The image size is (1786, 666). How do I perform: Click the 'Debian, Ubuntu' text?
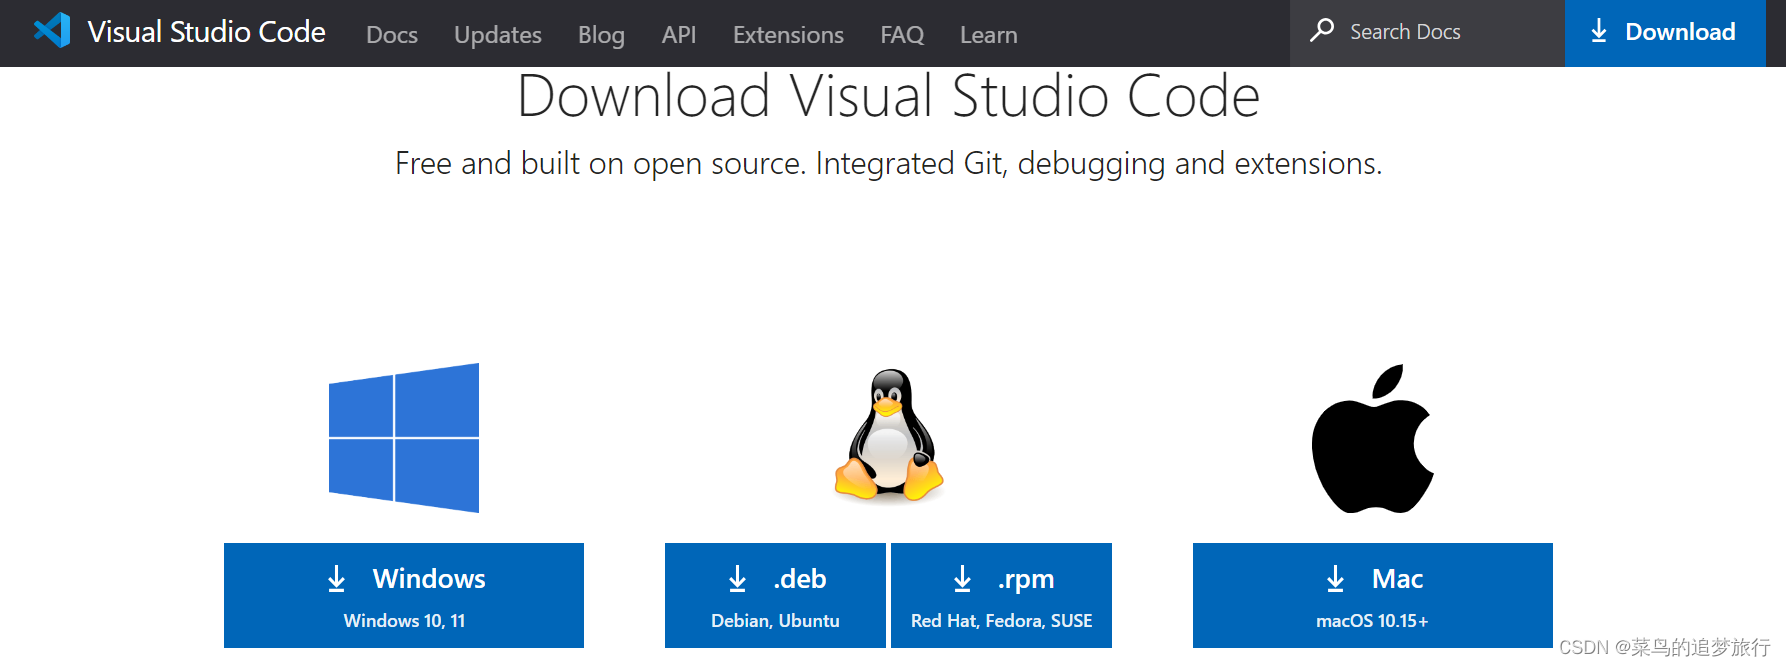click(x=775, y=621)
